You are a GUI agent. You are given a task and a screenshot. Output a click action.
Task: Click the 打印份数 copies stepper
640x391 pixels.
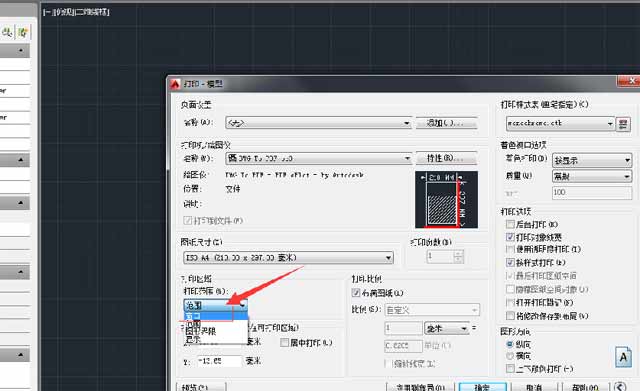pos(458,257)
